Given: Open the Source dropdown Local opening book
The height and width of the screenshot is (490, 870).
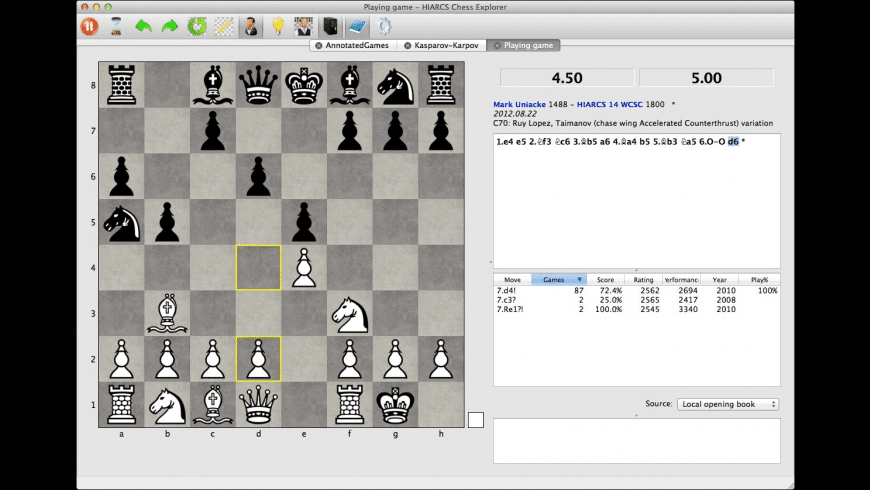Looking at the screenshot, I should 728,404.
